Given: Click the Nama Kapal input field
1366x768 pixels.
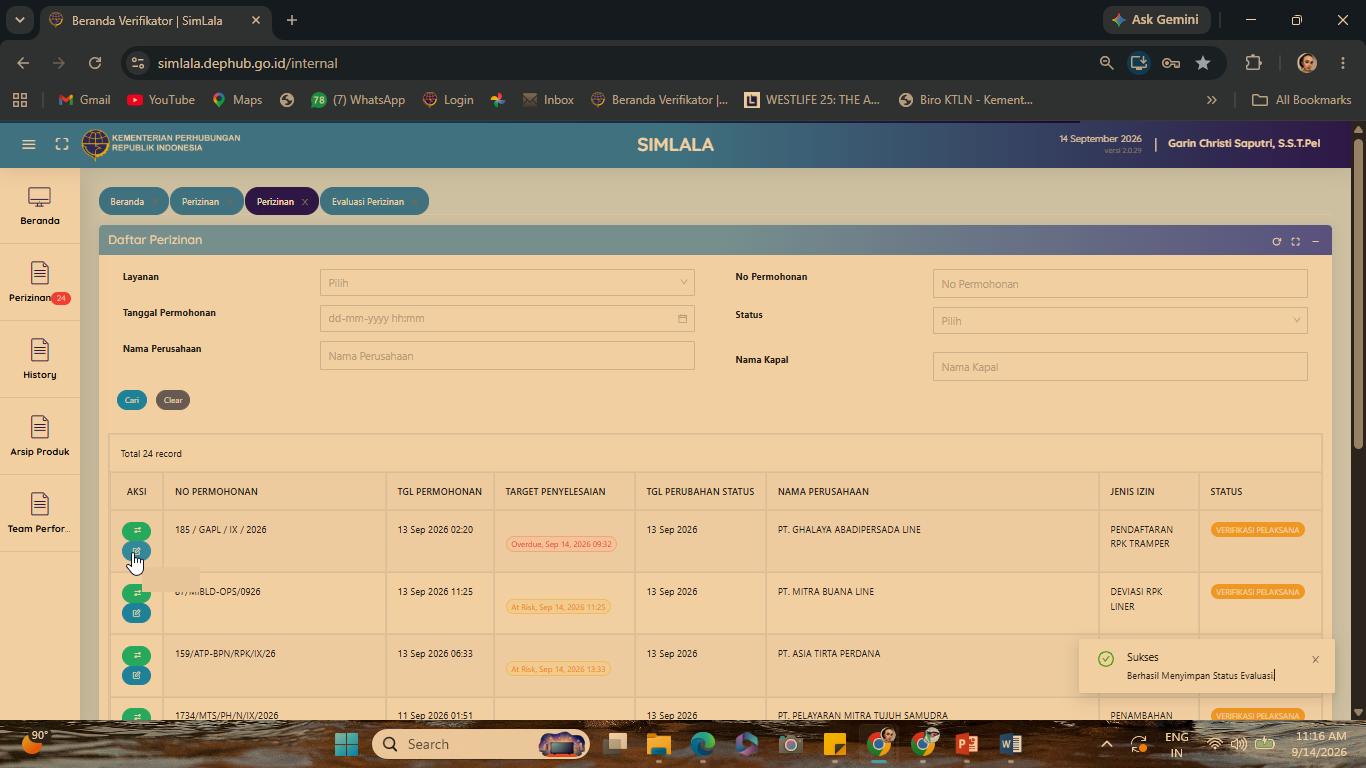Looking at the screenshot, I should (x=1120, y=367).
